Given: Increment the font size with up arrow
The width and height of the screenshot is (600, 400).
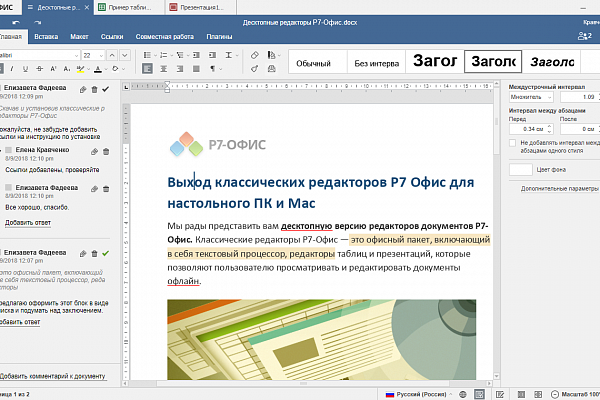Looking at the screenshot, I should coord(112,55).
